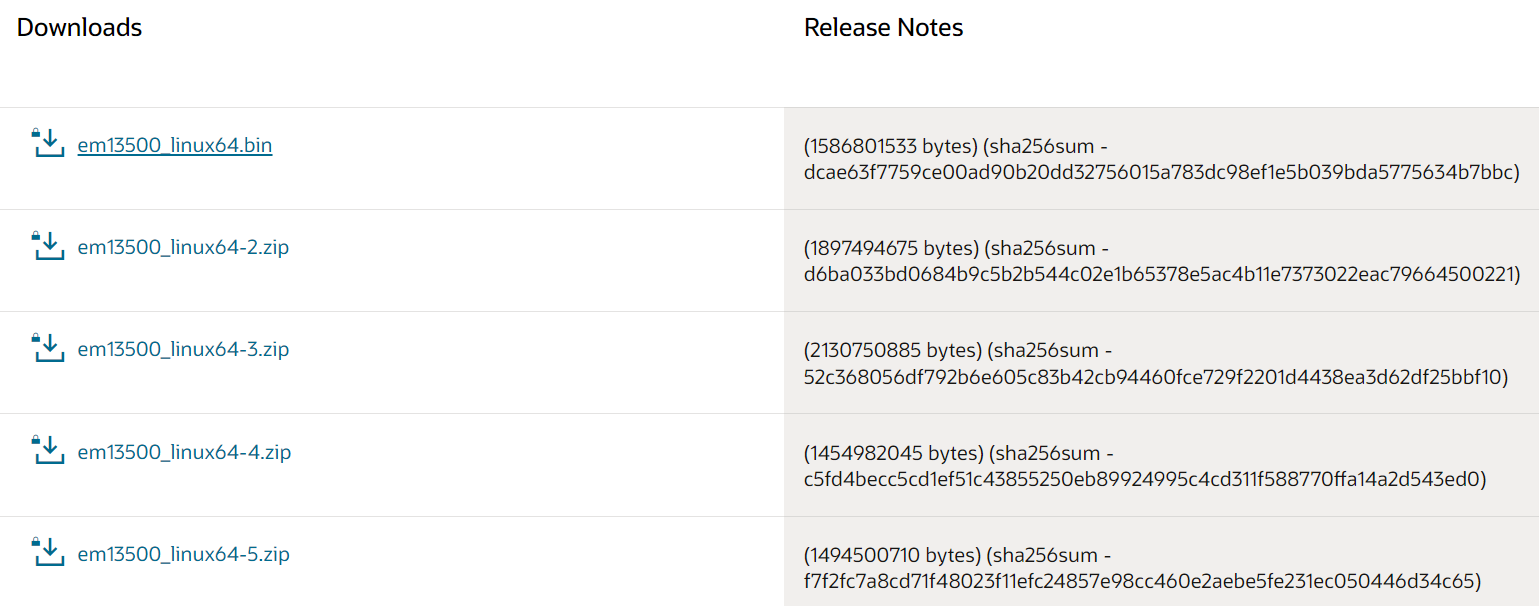Open the em13500_linux64.bin download link
This screenshot has height=606, width=1539.
pos(175,146)
